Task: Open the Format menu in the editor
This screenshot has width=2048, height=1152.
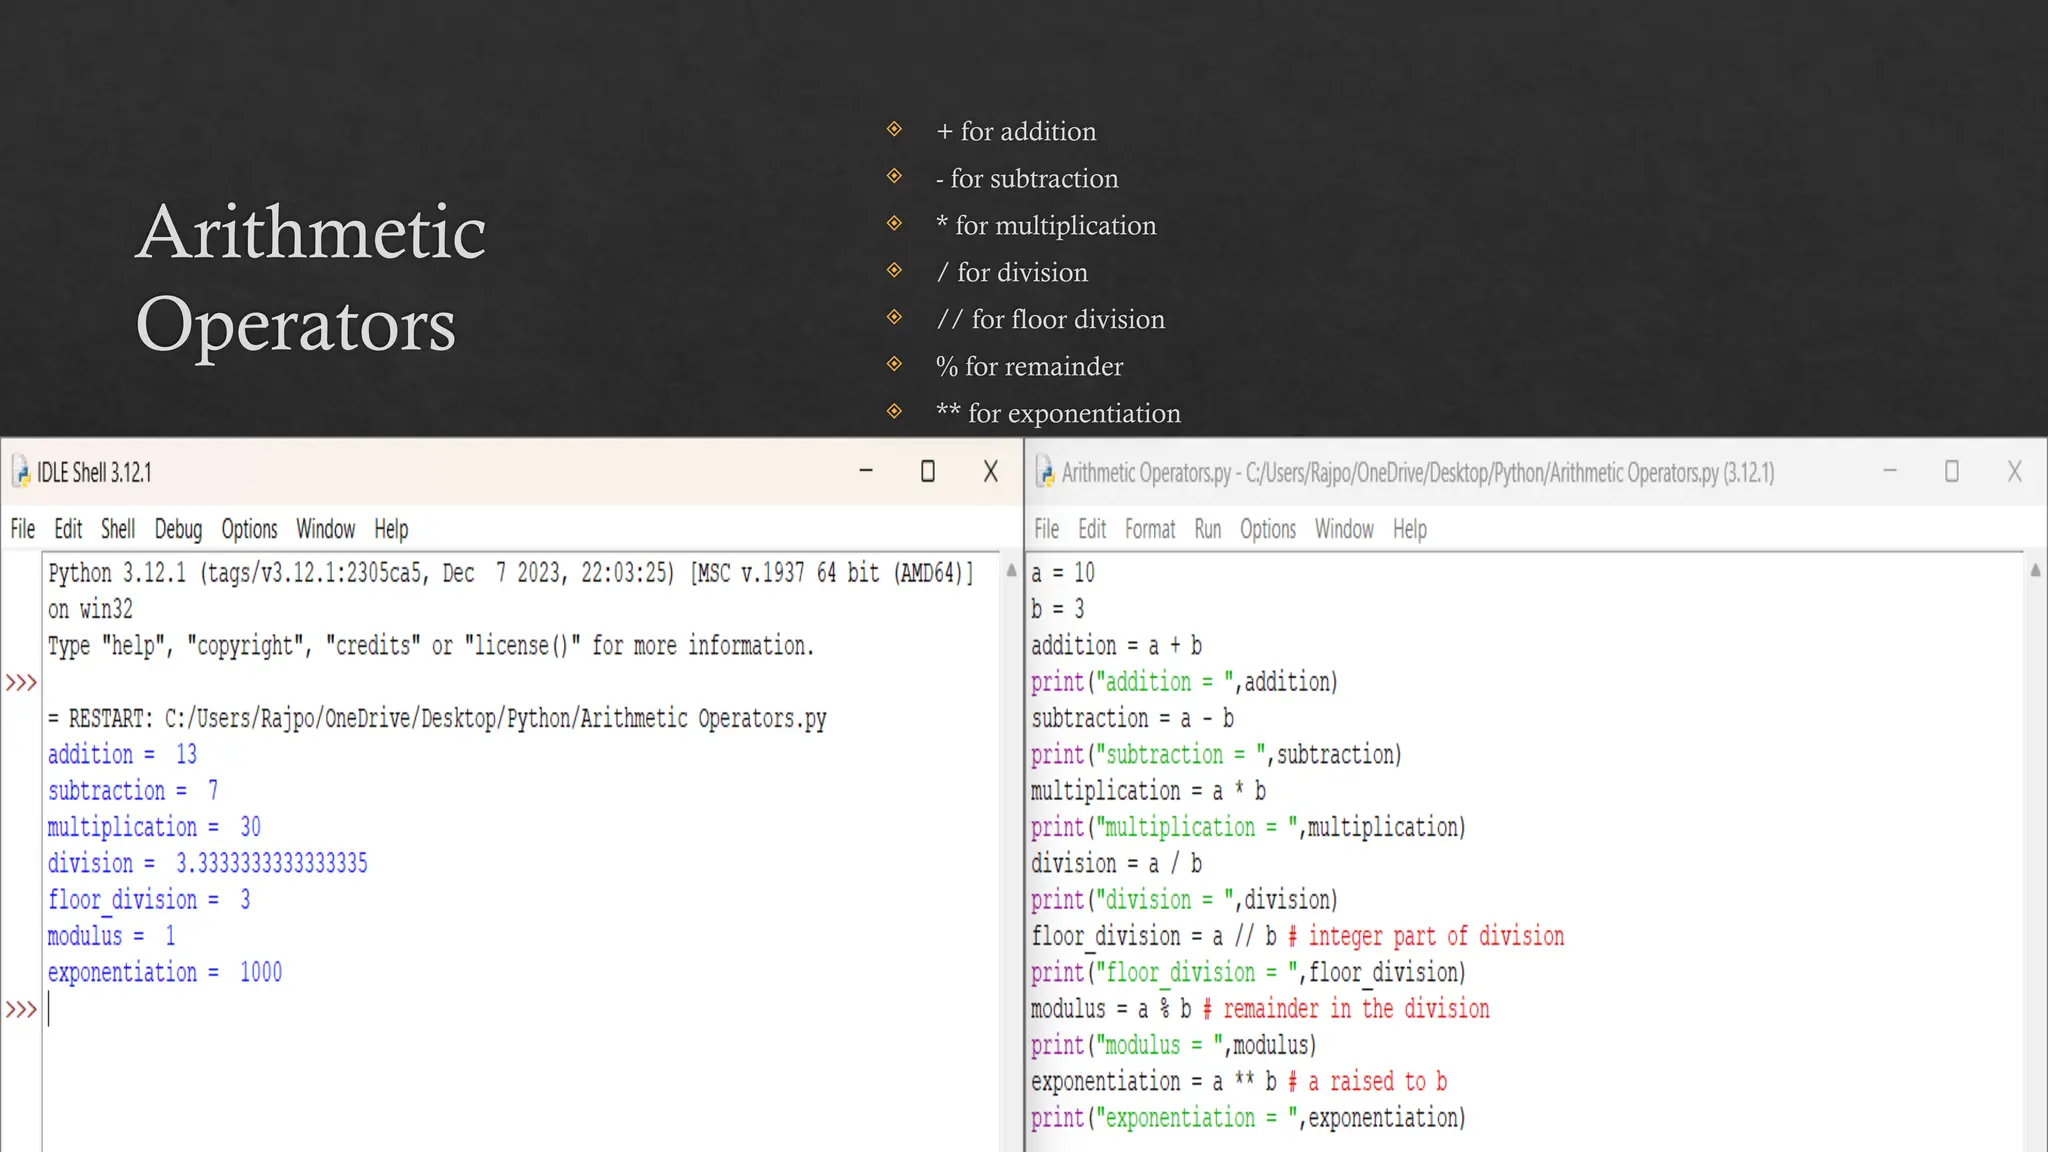Action: pos(1149,529)
